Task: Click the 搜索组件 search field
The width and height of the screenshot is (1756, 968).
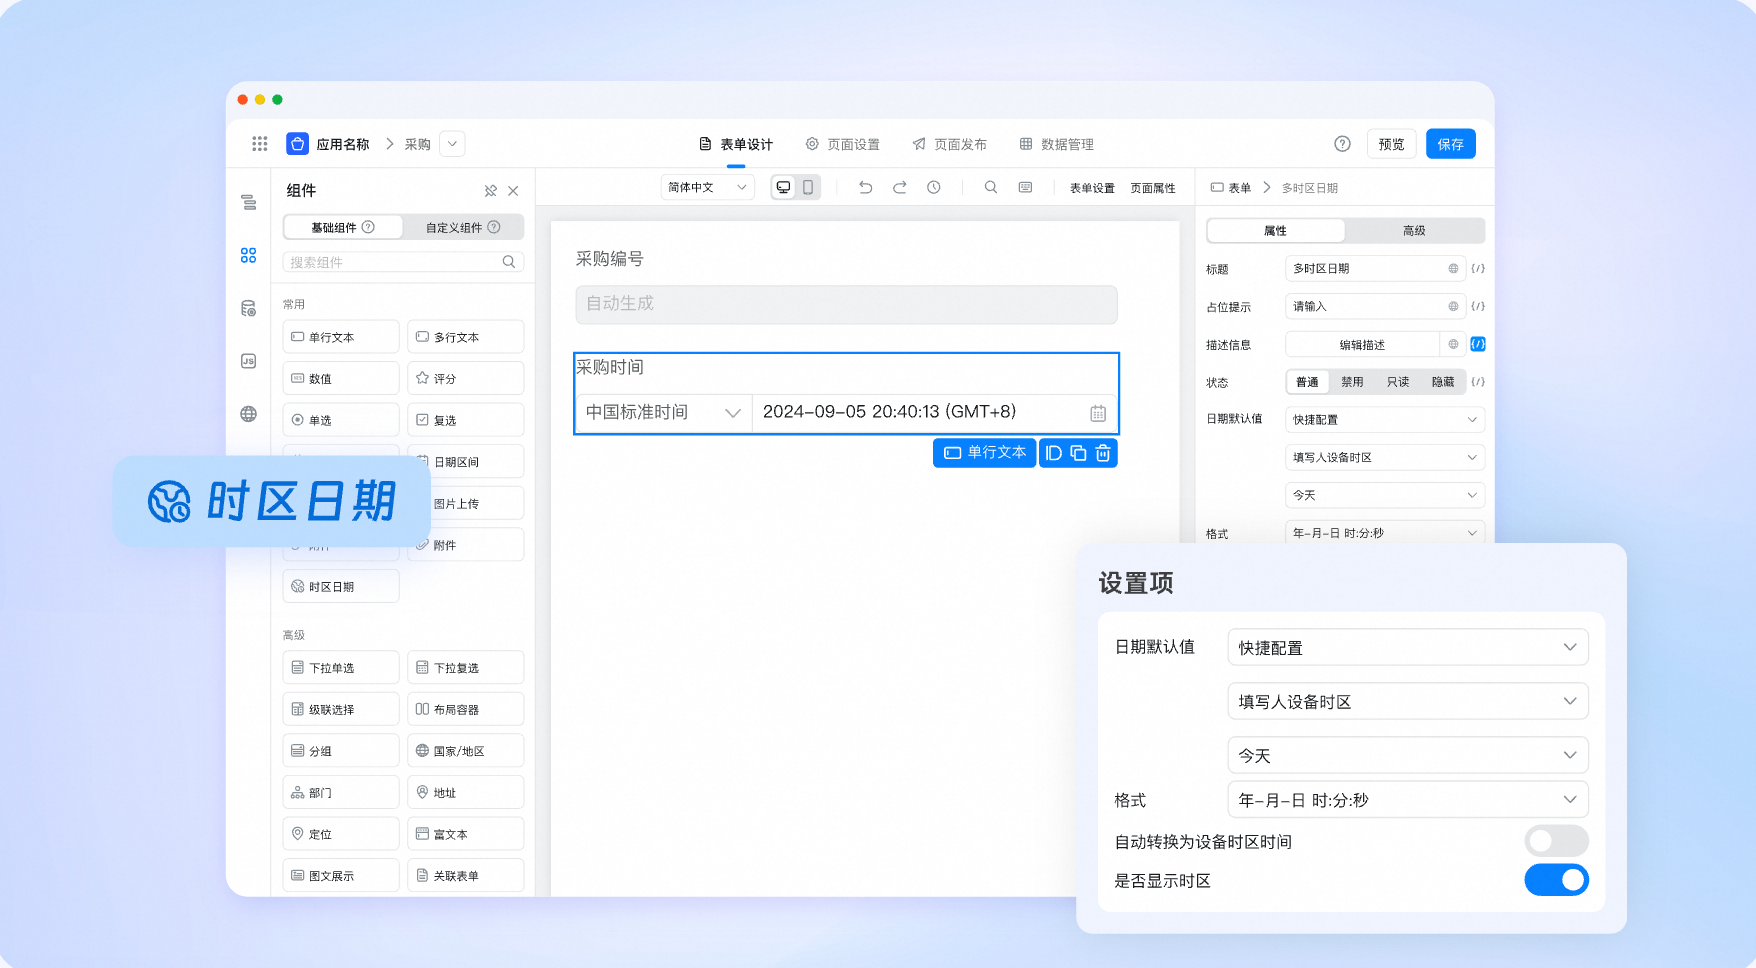Action: coord(403,262)
